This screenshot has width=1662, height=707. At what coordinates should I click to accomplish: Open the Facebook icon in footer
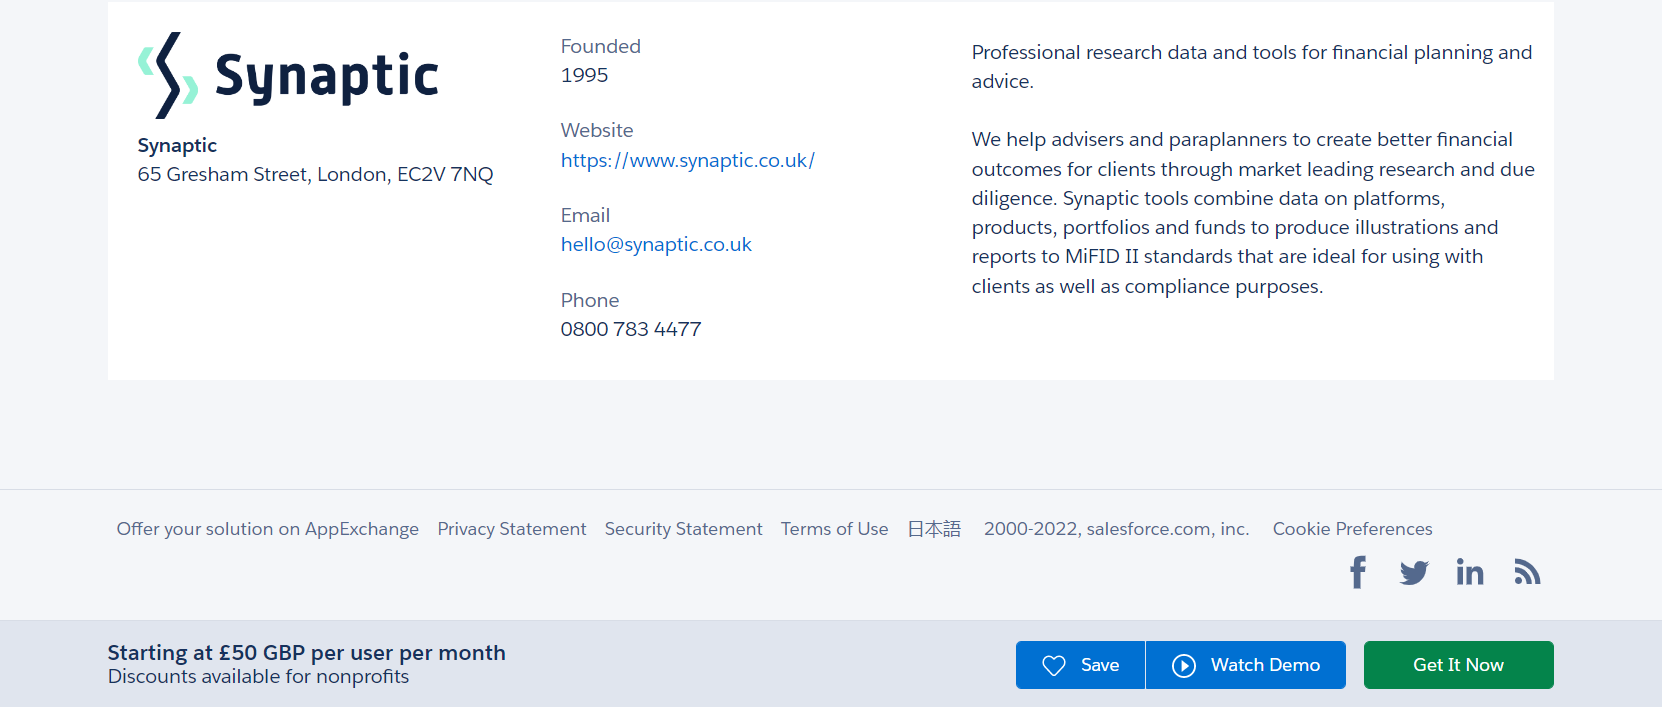click(1358, 572)
